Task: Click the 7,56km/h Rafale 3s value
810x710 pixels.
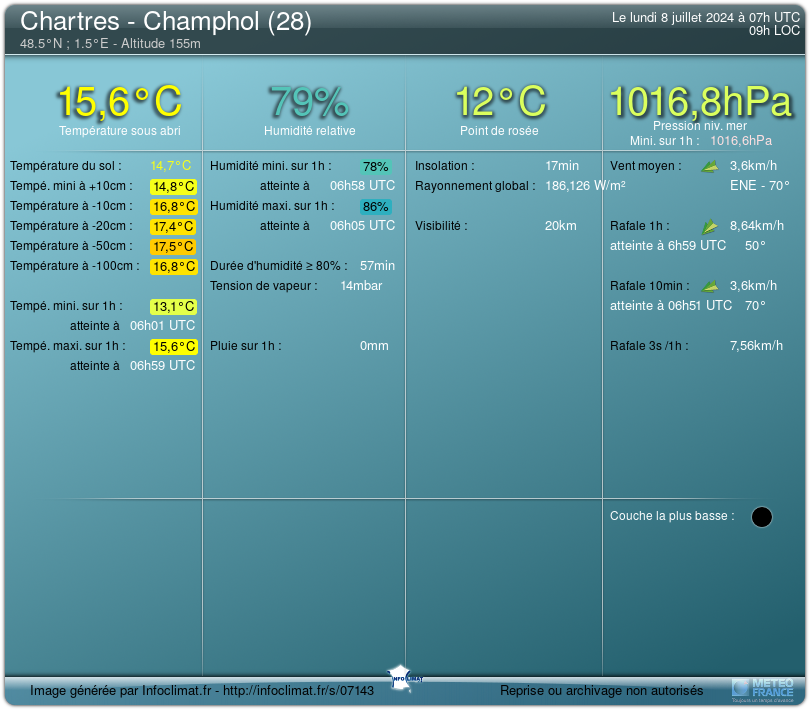Action: pos(756,346)
